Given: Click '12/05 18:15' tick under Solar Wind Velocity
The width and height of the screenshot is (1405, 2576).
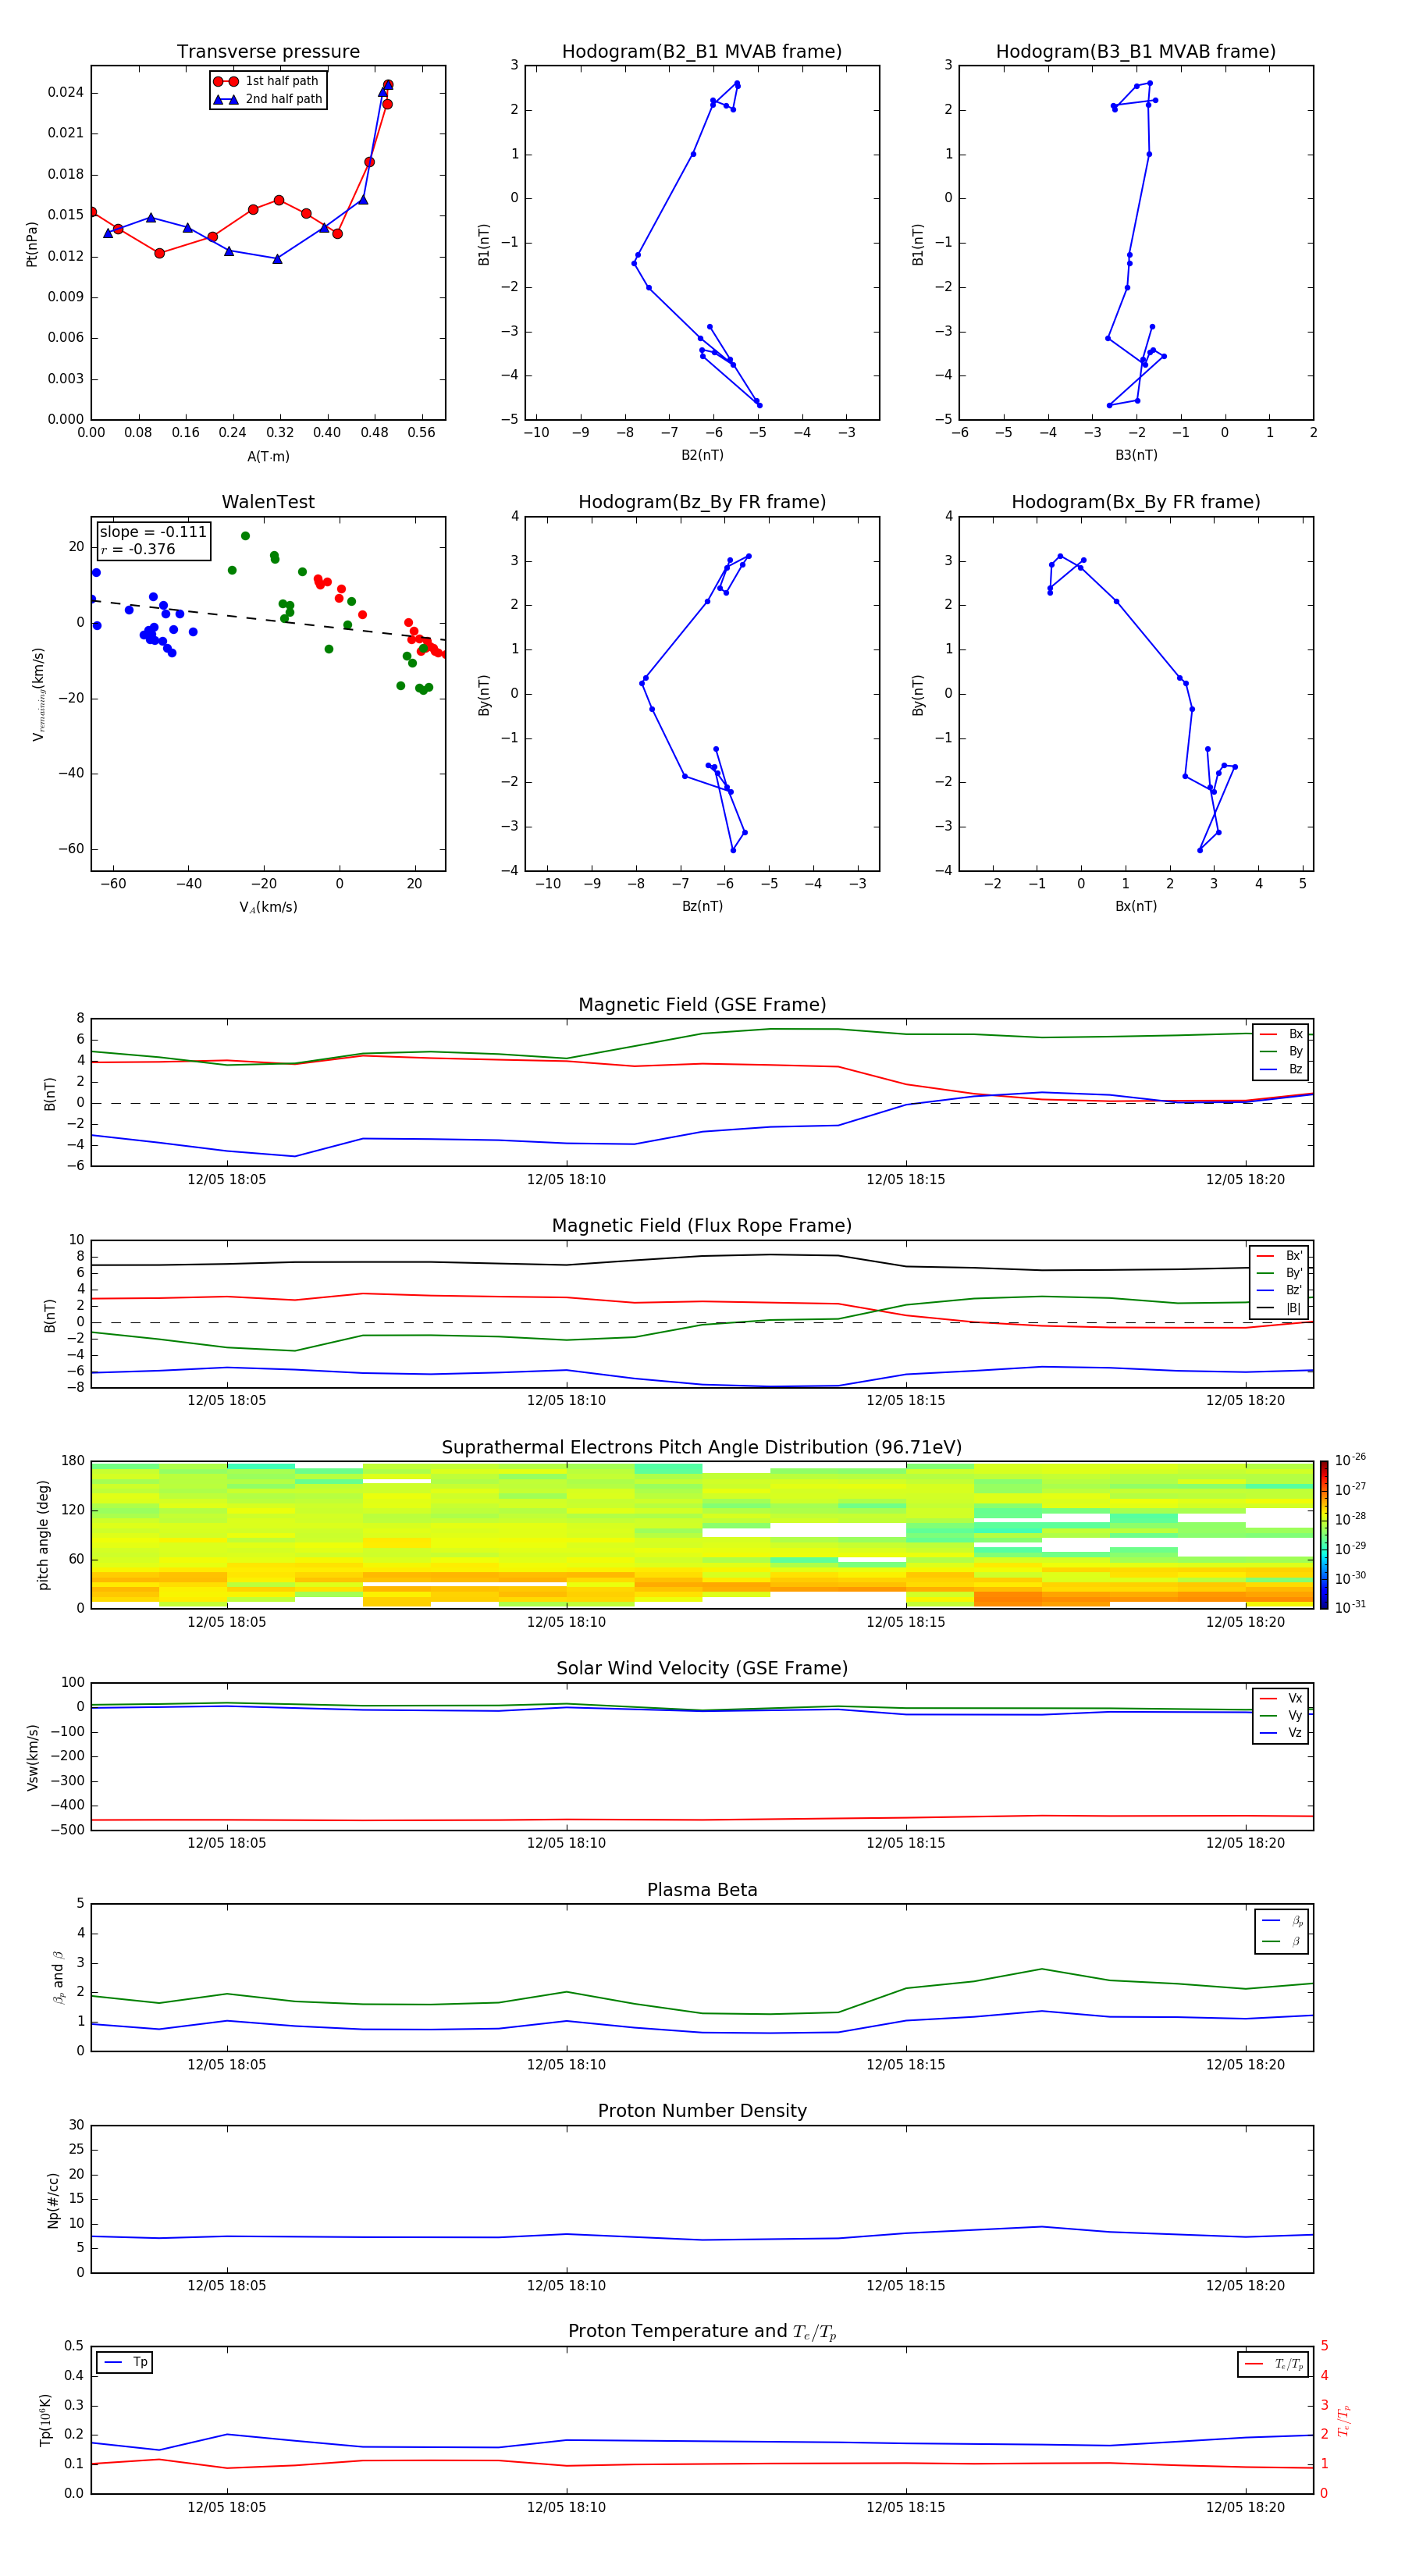Looking at the screenshot, I should [x=906, y=1843].
